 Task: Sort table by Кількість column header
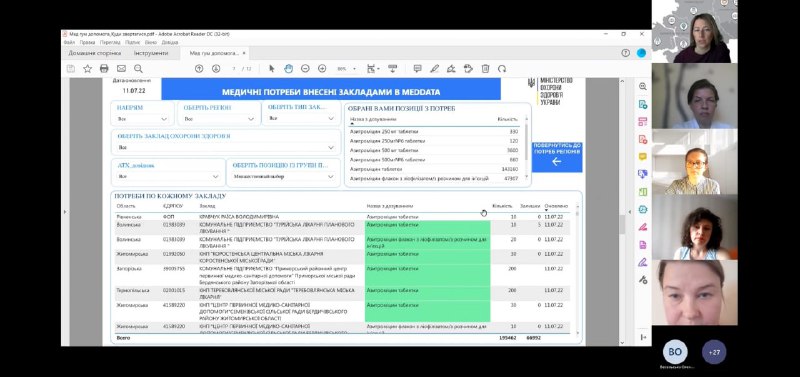502,206
